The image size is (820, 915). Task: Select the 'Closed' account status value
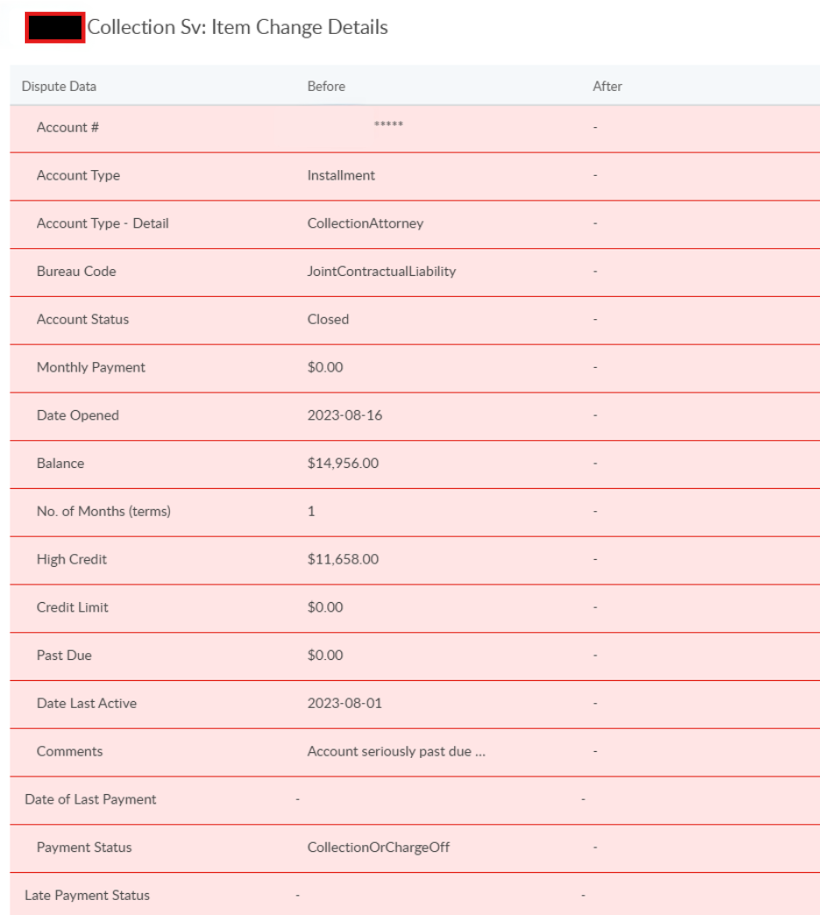click(x=328, y=319)
